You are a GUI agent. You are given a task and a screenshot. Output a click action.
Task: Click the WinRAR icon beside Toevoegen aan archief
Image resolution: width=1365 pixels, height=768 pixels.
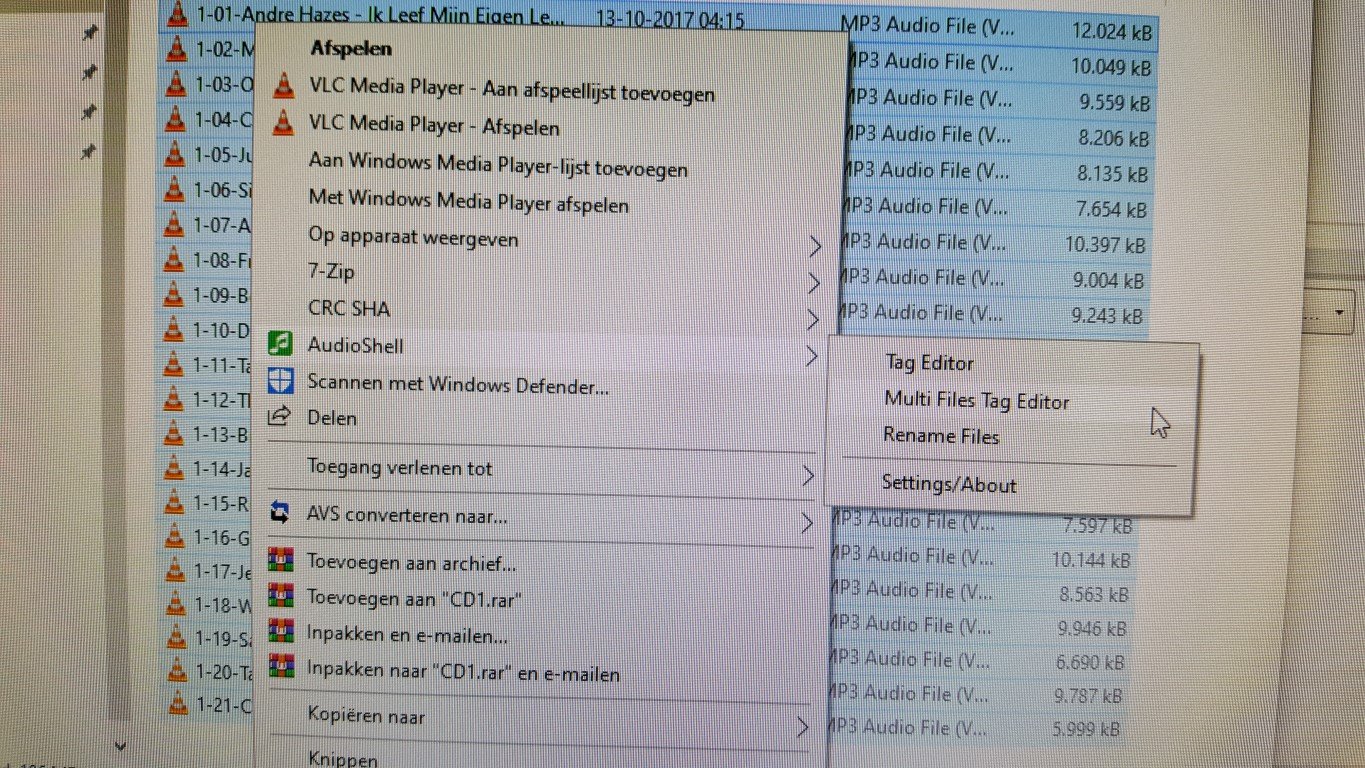282,561
